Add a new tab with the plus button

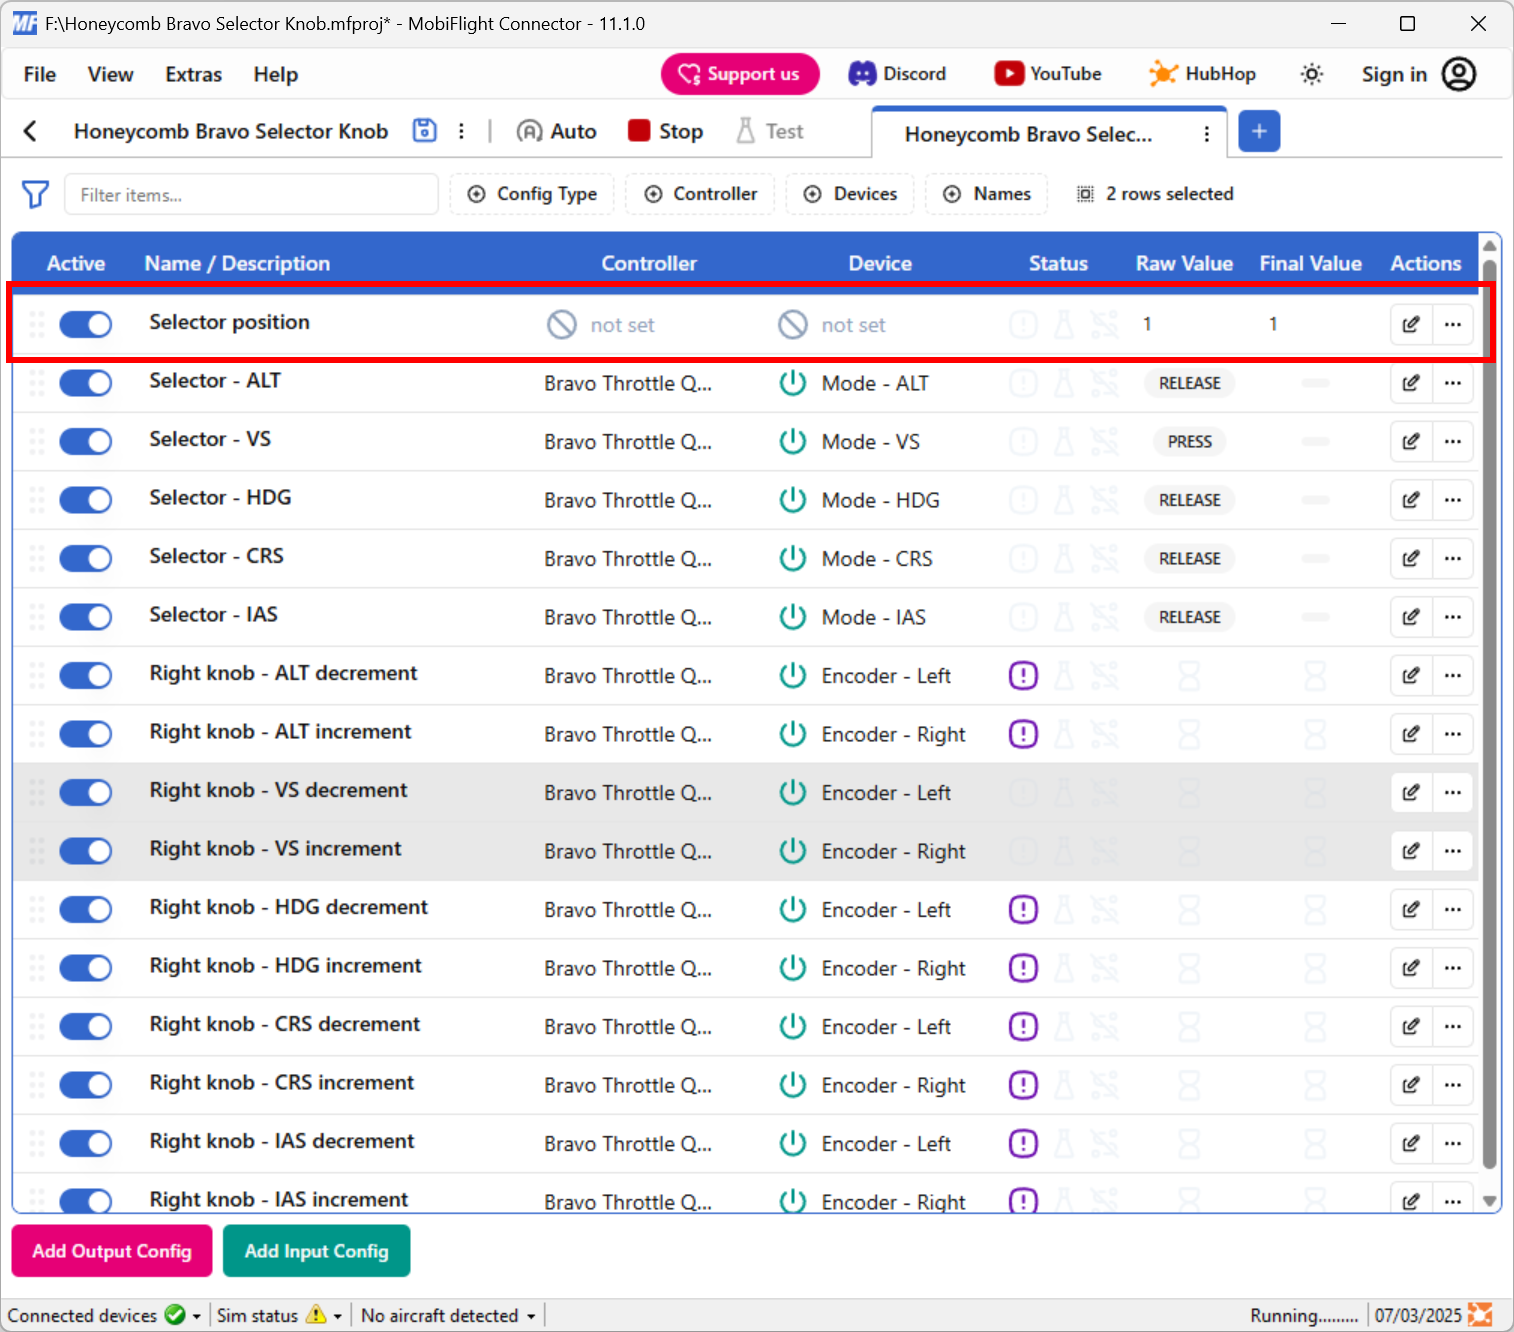(x=1259, y=131)
